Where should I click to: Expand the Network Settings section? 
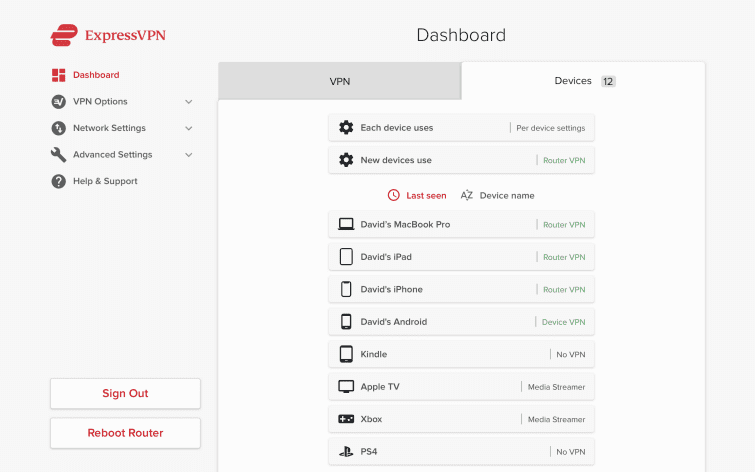coord(189,128)
